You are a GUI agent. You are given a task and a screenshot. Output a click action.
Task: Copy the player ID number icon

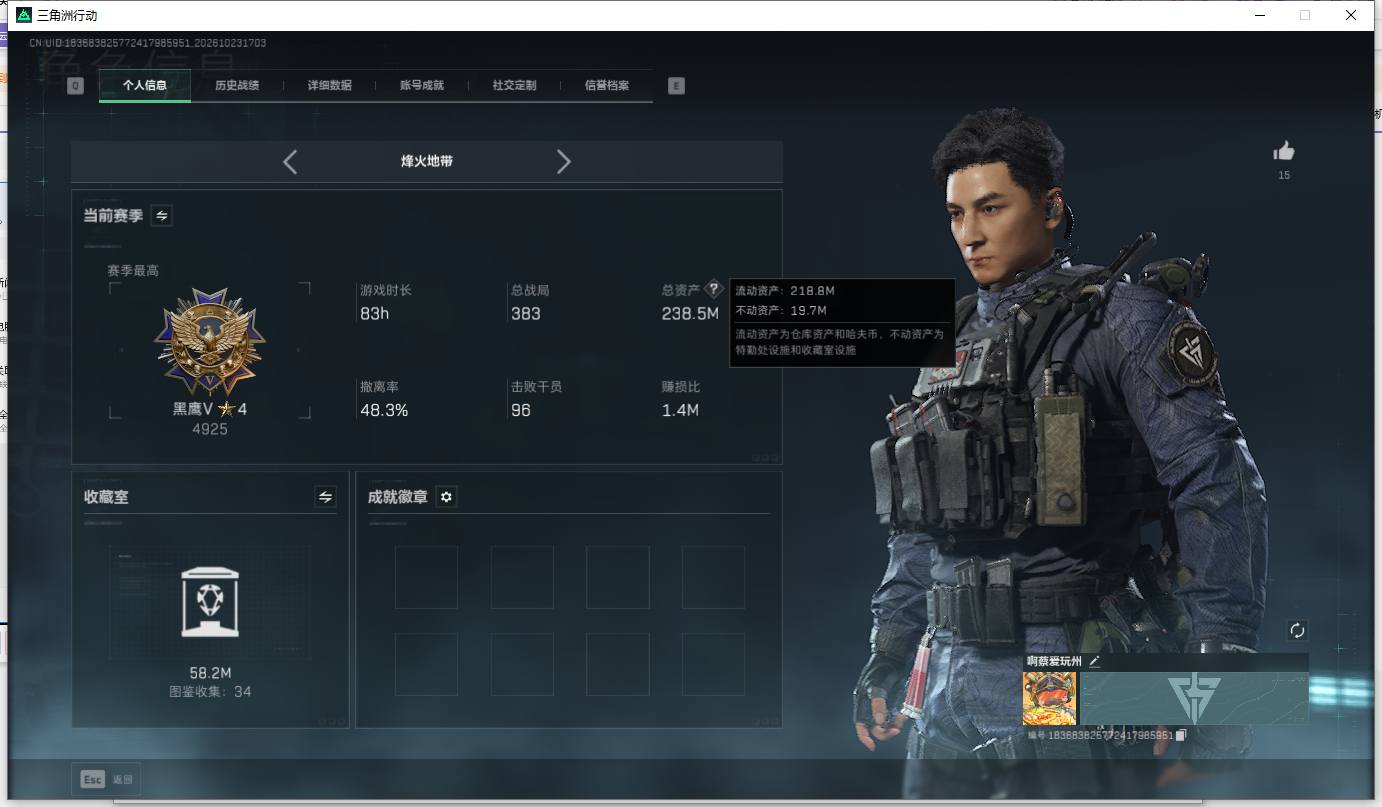(1181, 735)
